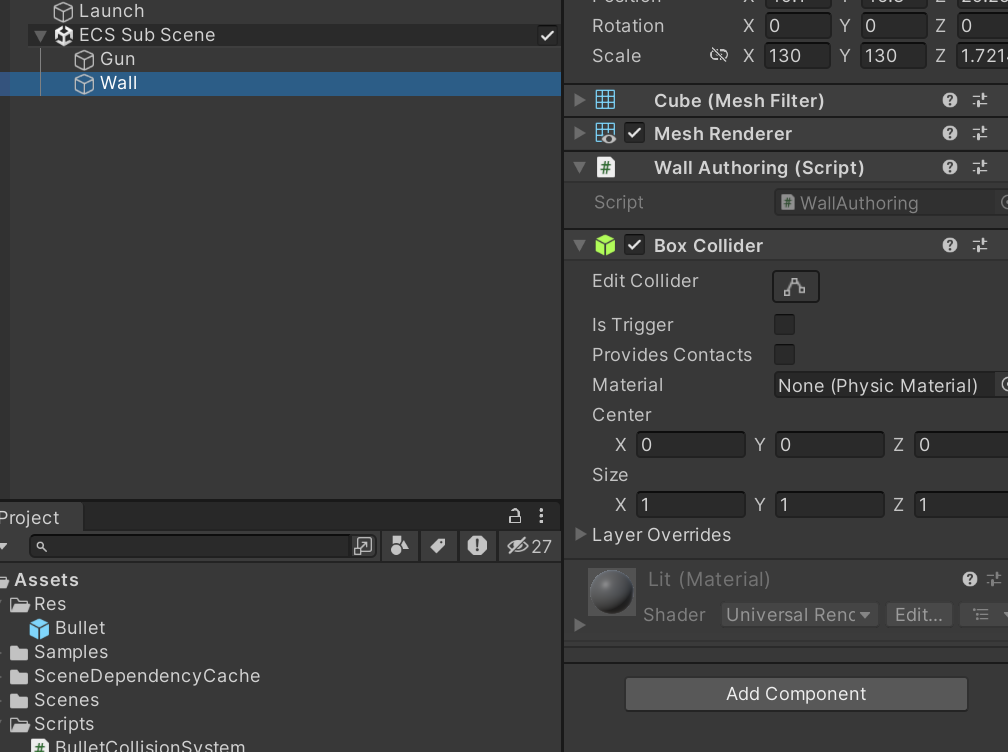Disable the Mesh Renderer checkbox
Viewport: 1008px width, 752px height.
pyautogui.click(x=634, y=133)
